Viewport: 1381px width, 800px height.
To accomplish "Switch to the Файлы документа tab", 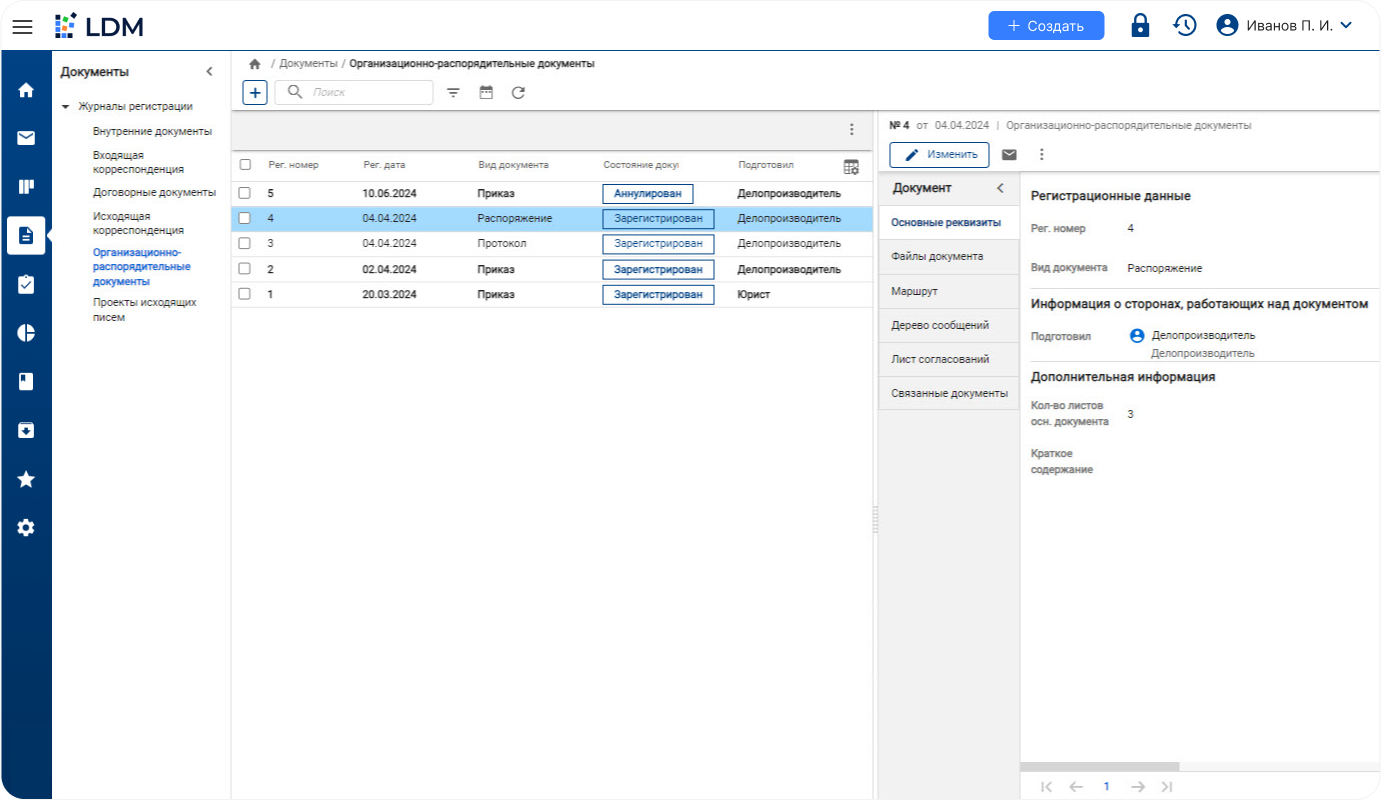I will [937, 256].
